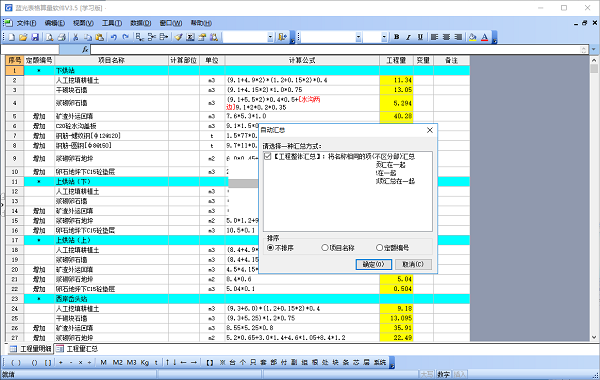This screenshot has height=380, width=600.
Task: Open font color A picker
Action: pos(484,37)
